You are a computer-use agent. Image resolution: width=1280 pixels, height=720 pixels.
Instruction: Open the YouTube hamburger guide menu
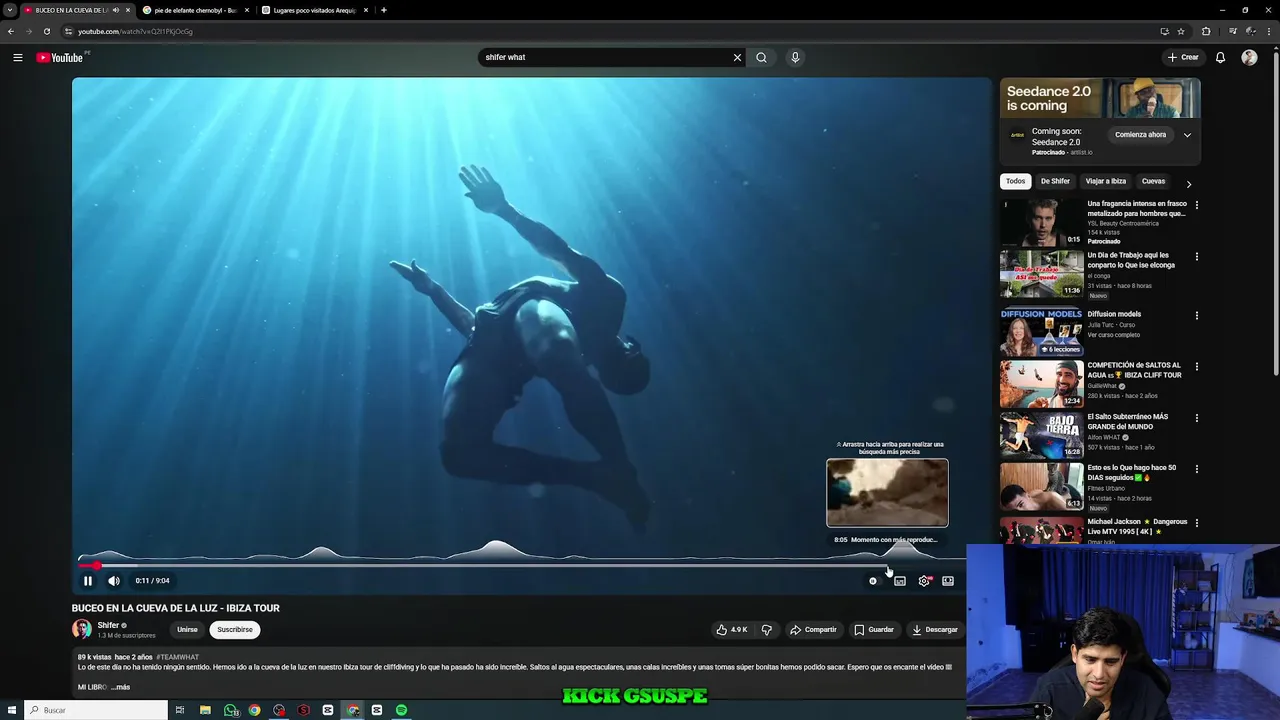click(x=17, y=57)
